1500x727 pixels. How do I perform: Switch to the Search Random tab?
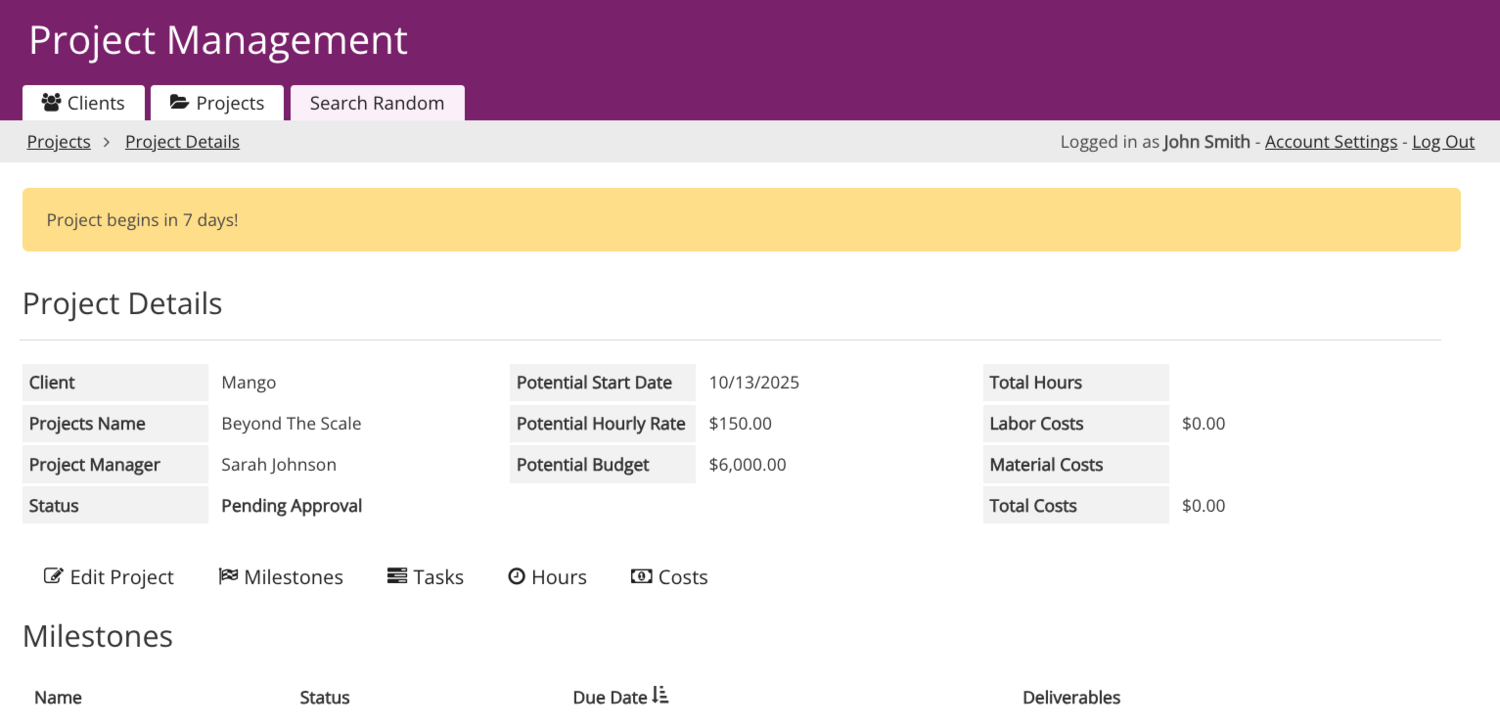click(x=377, y=103)
